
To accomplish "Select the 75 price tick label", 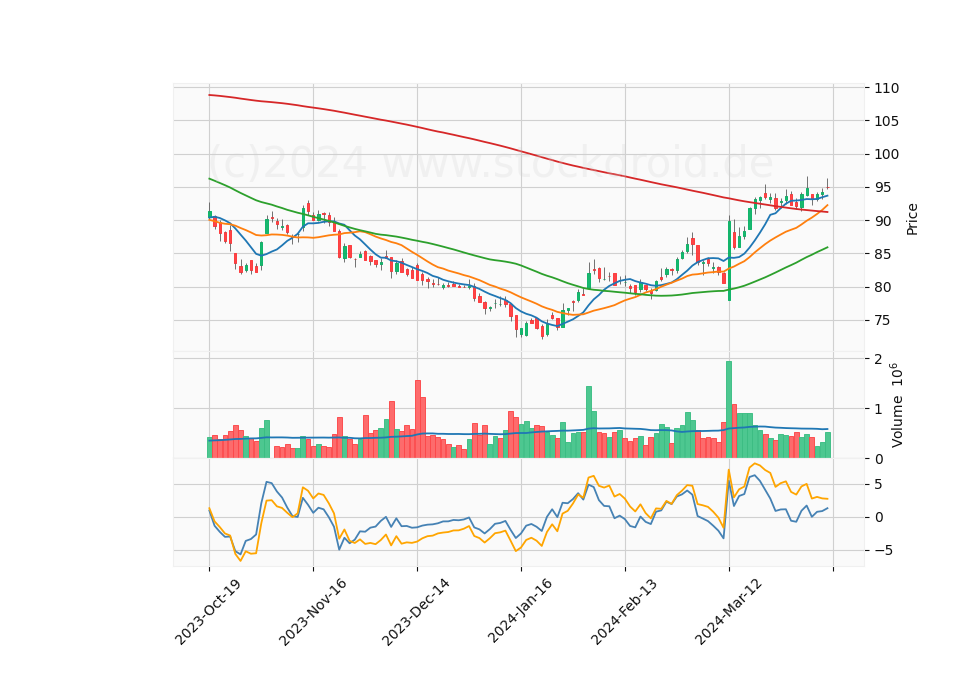I will [x=883, y=320].
